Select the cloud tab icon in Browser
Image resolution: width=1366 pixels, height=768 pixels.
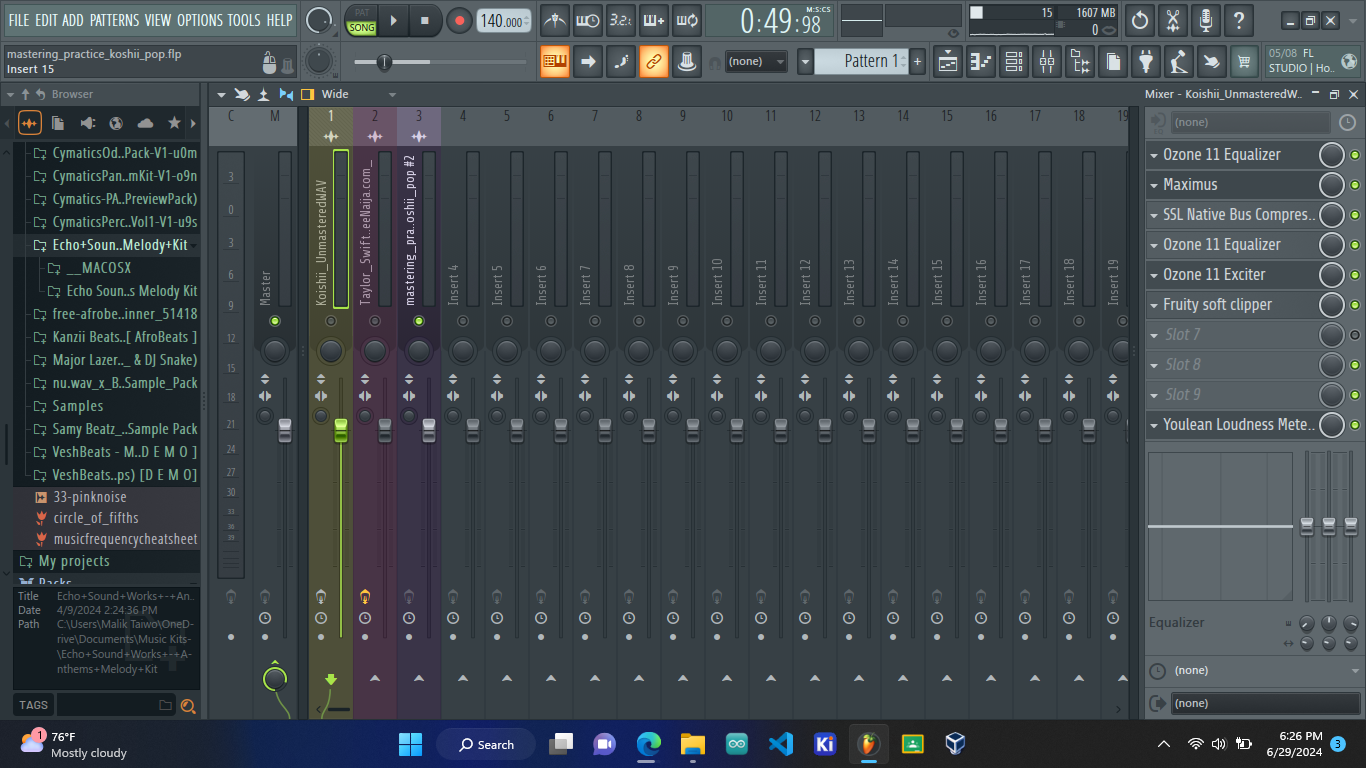coord(145,123)
